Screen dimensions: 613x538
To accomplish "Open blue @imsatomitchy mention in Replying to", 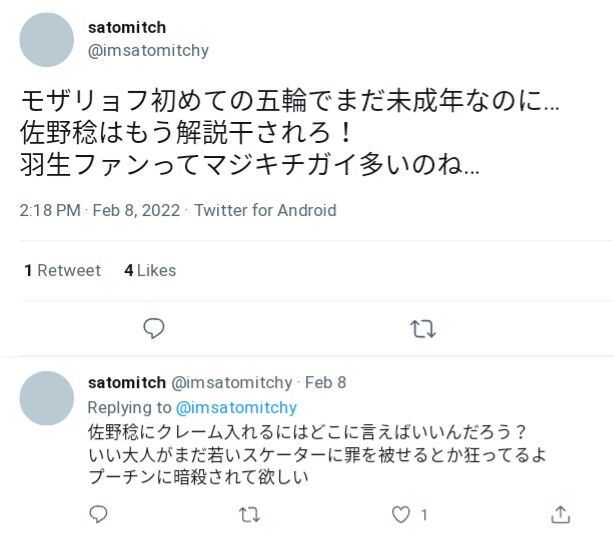I will pyautogui.click(x=237, y=407).
